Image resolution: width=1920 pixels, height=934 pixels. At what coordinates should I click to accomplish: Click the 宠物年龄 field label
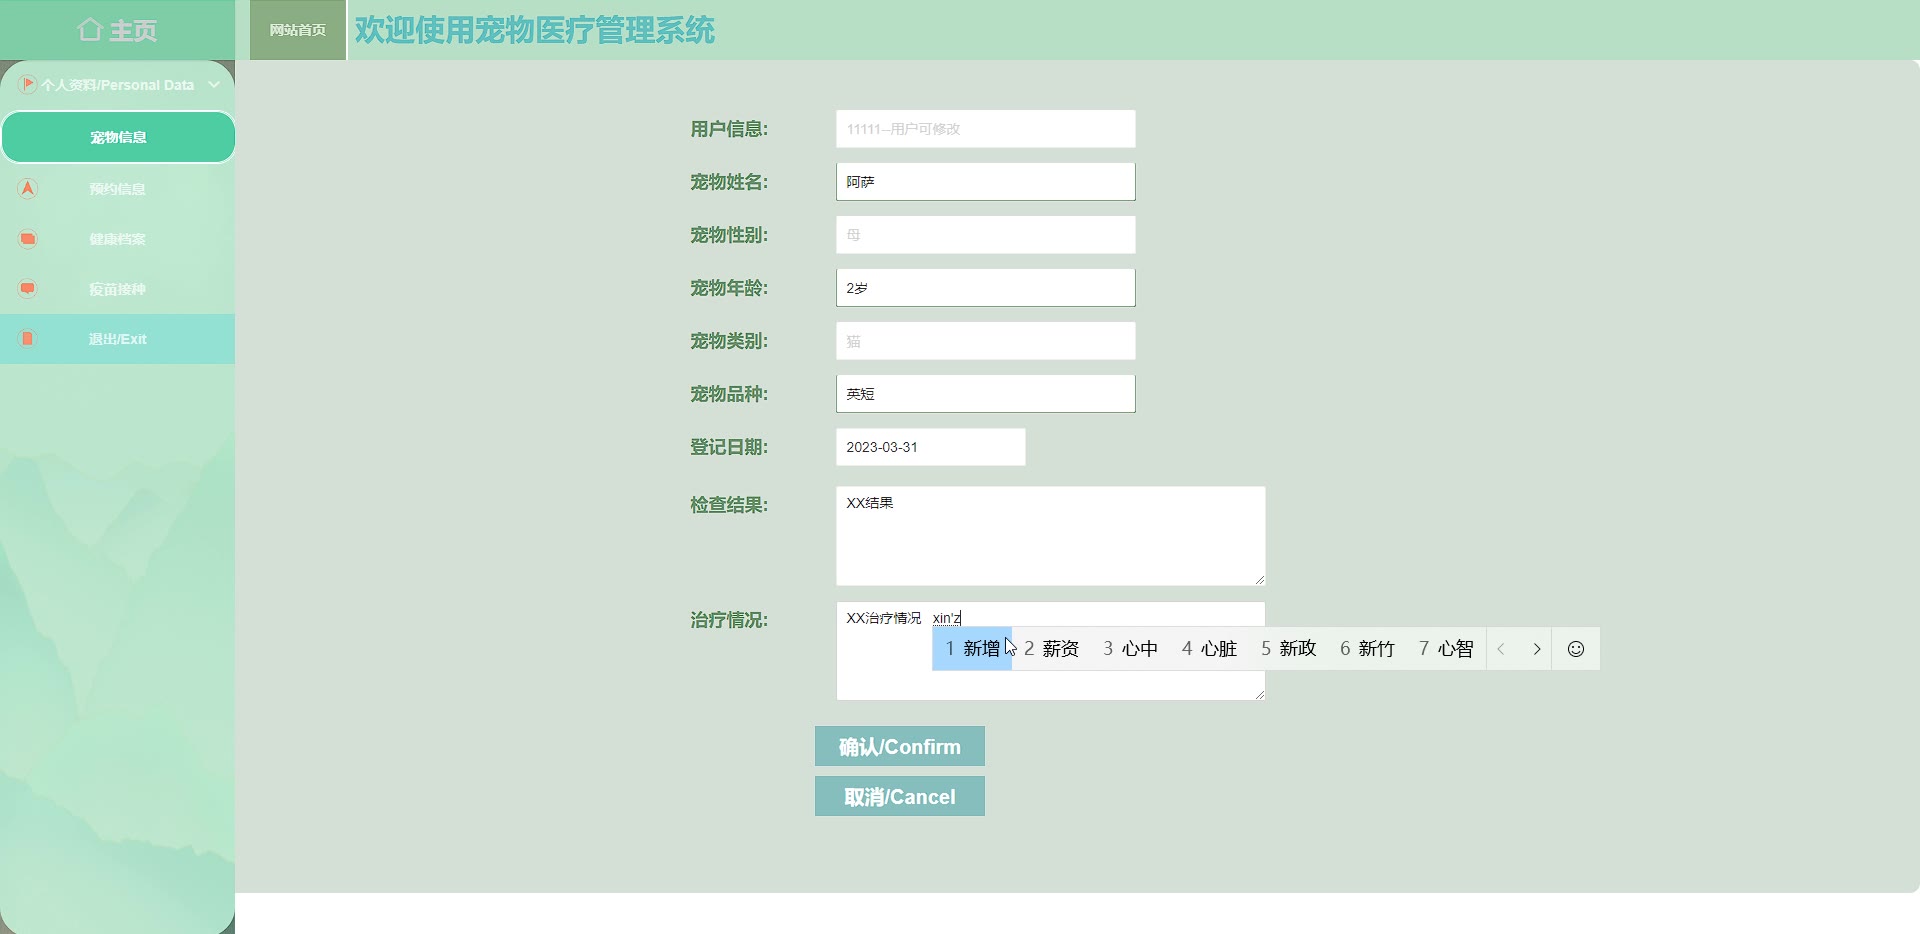click(x=729, y=288)
